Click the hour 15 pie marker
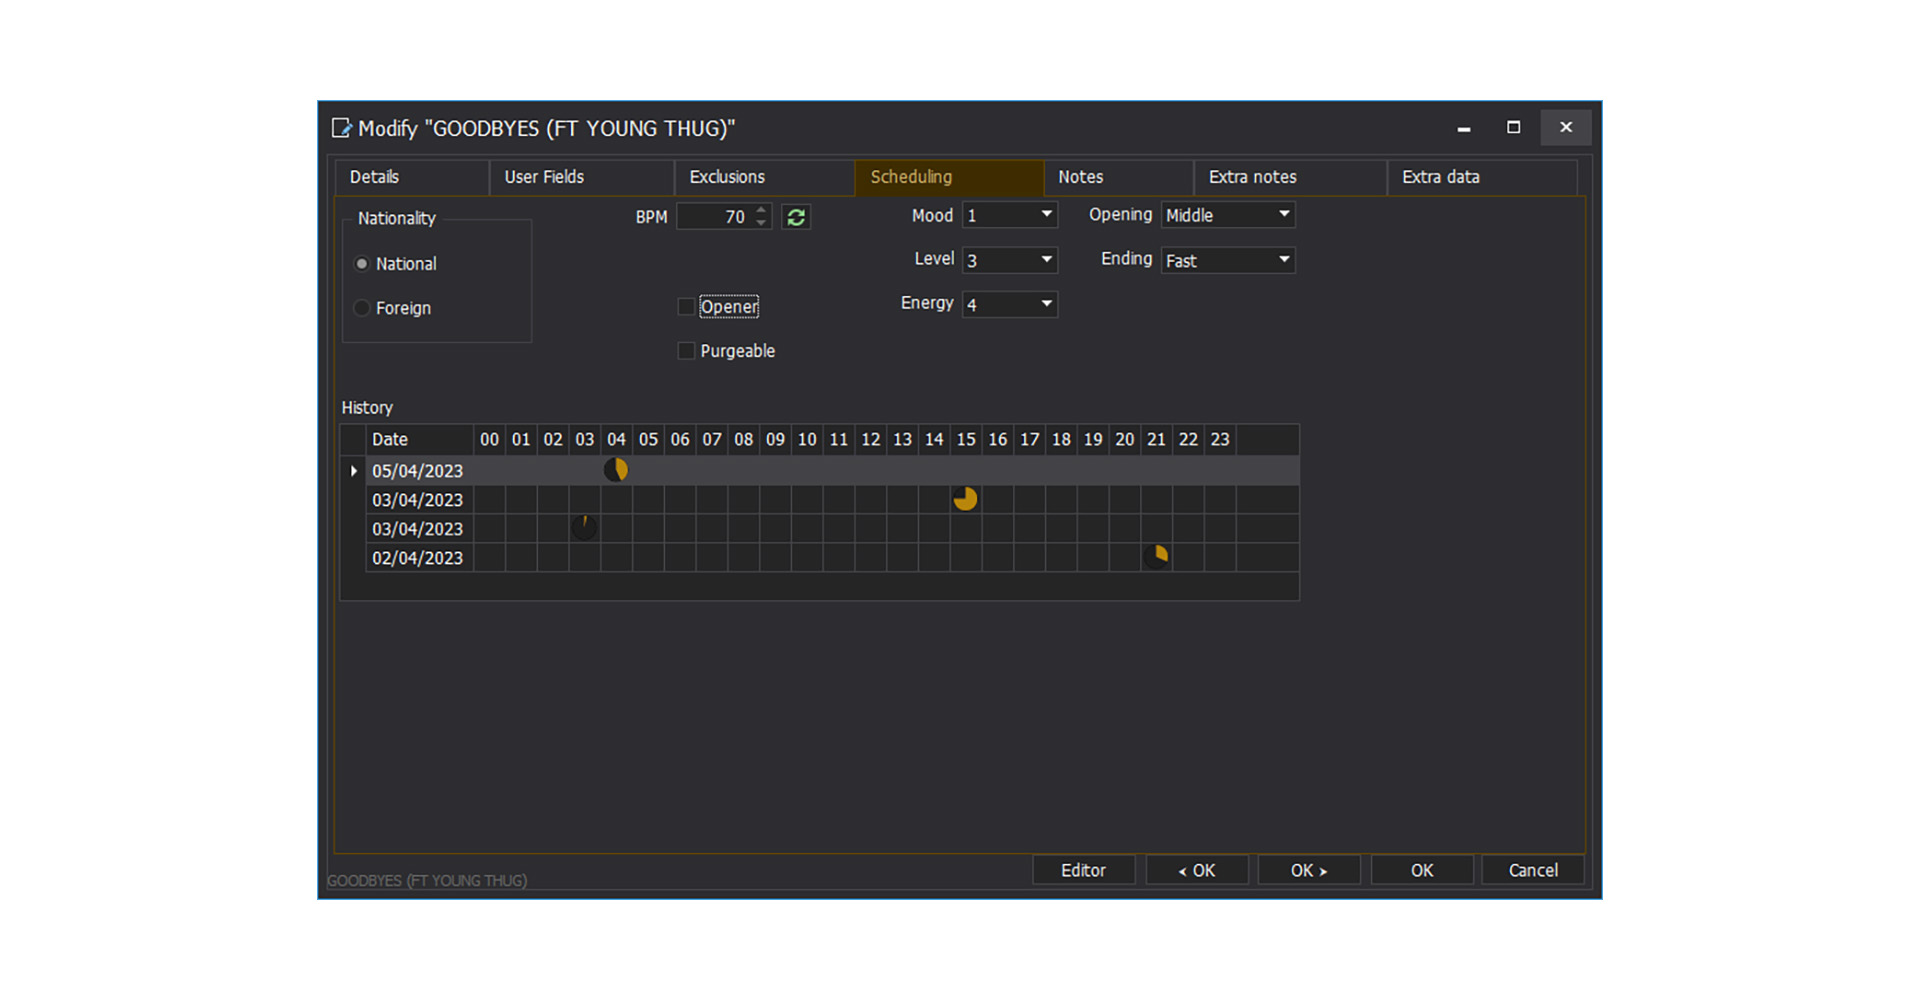Viewport: 1920px width, 1000px height. click(x=965, y=499)
